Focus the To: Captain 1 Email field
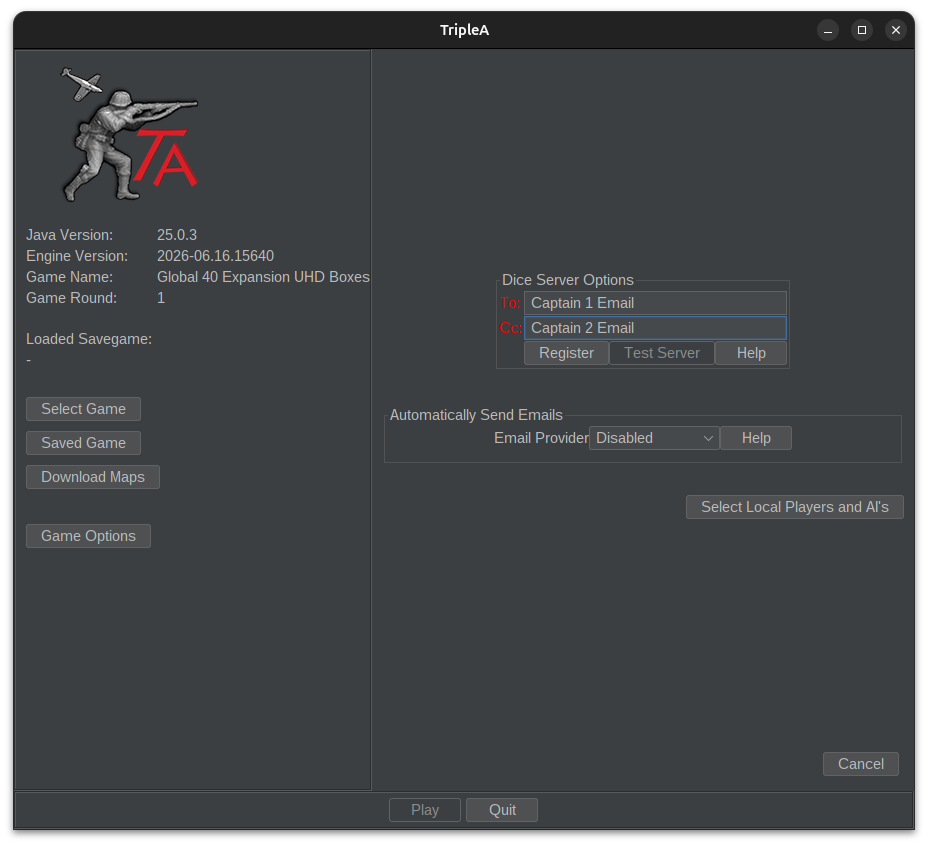This screenshot has width=928, height=846. coord(655,303)
